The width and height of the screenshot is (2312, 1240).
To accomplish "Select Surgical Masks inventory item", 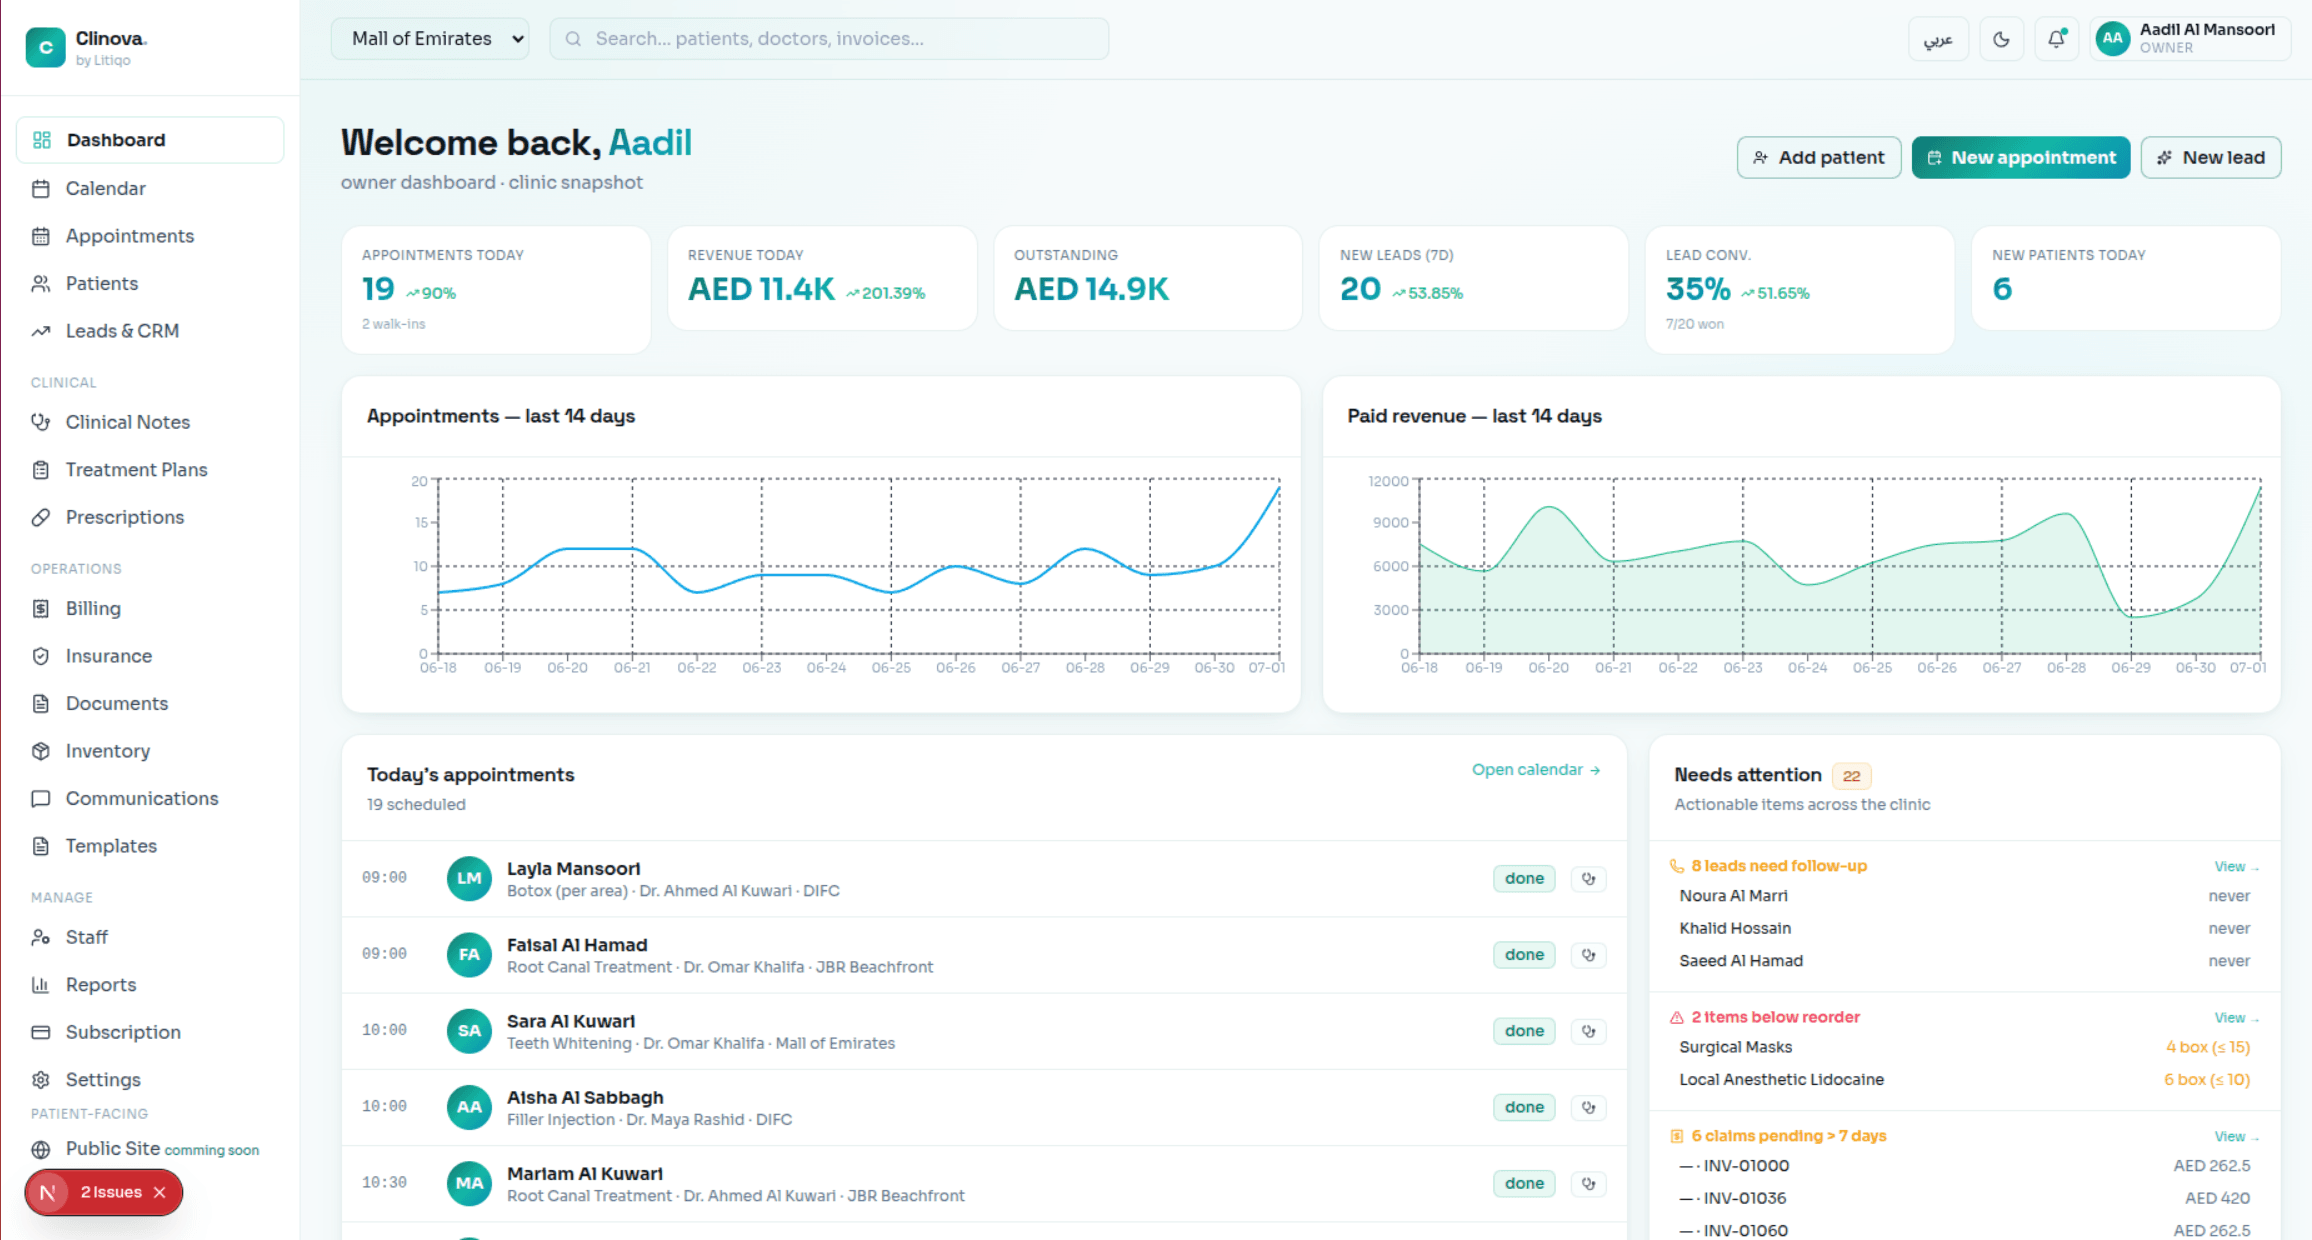I will point(1964,1047).
